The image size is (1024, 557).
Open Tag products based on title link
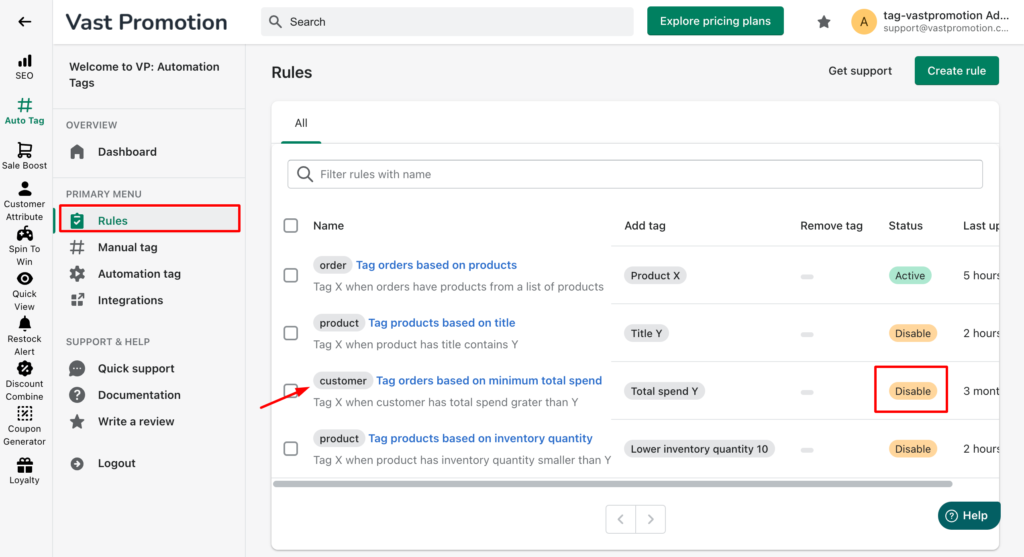441,323
